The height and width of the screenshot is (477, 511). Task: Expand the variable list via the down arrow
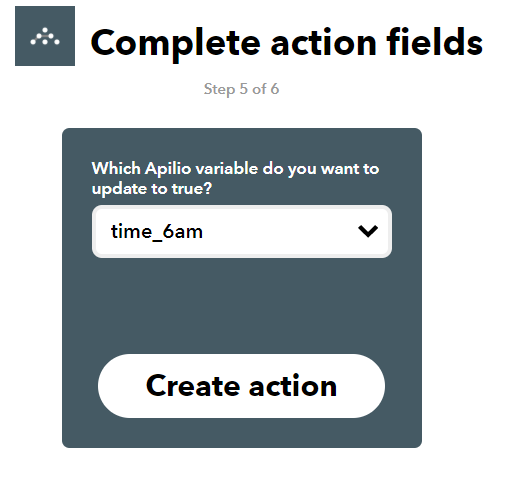point(368,231)
